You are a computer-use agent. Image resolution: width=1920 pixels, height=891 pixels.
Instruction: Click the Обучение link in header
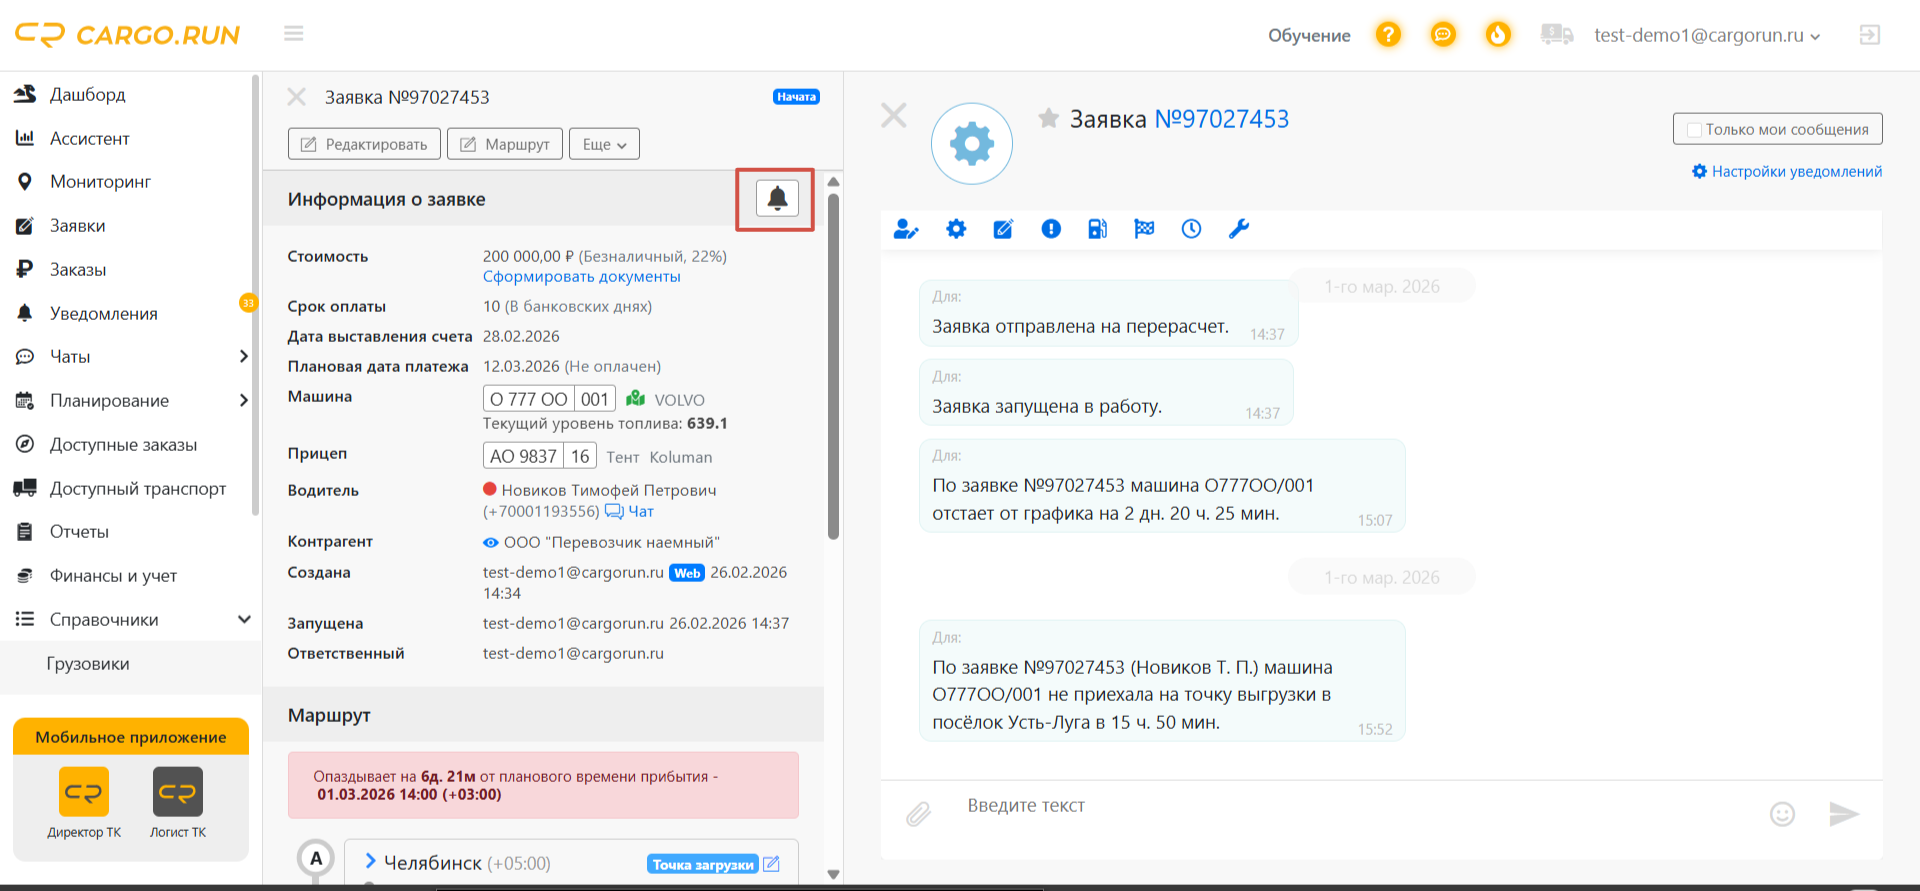(1309, 35)
